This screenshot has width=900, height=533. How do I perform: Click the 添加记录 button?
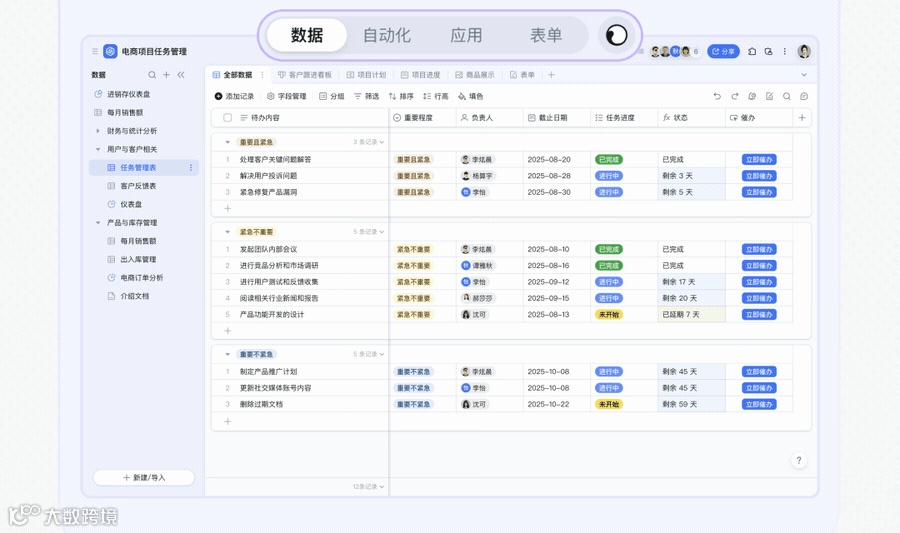234,96
